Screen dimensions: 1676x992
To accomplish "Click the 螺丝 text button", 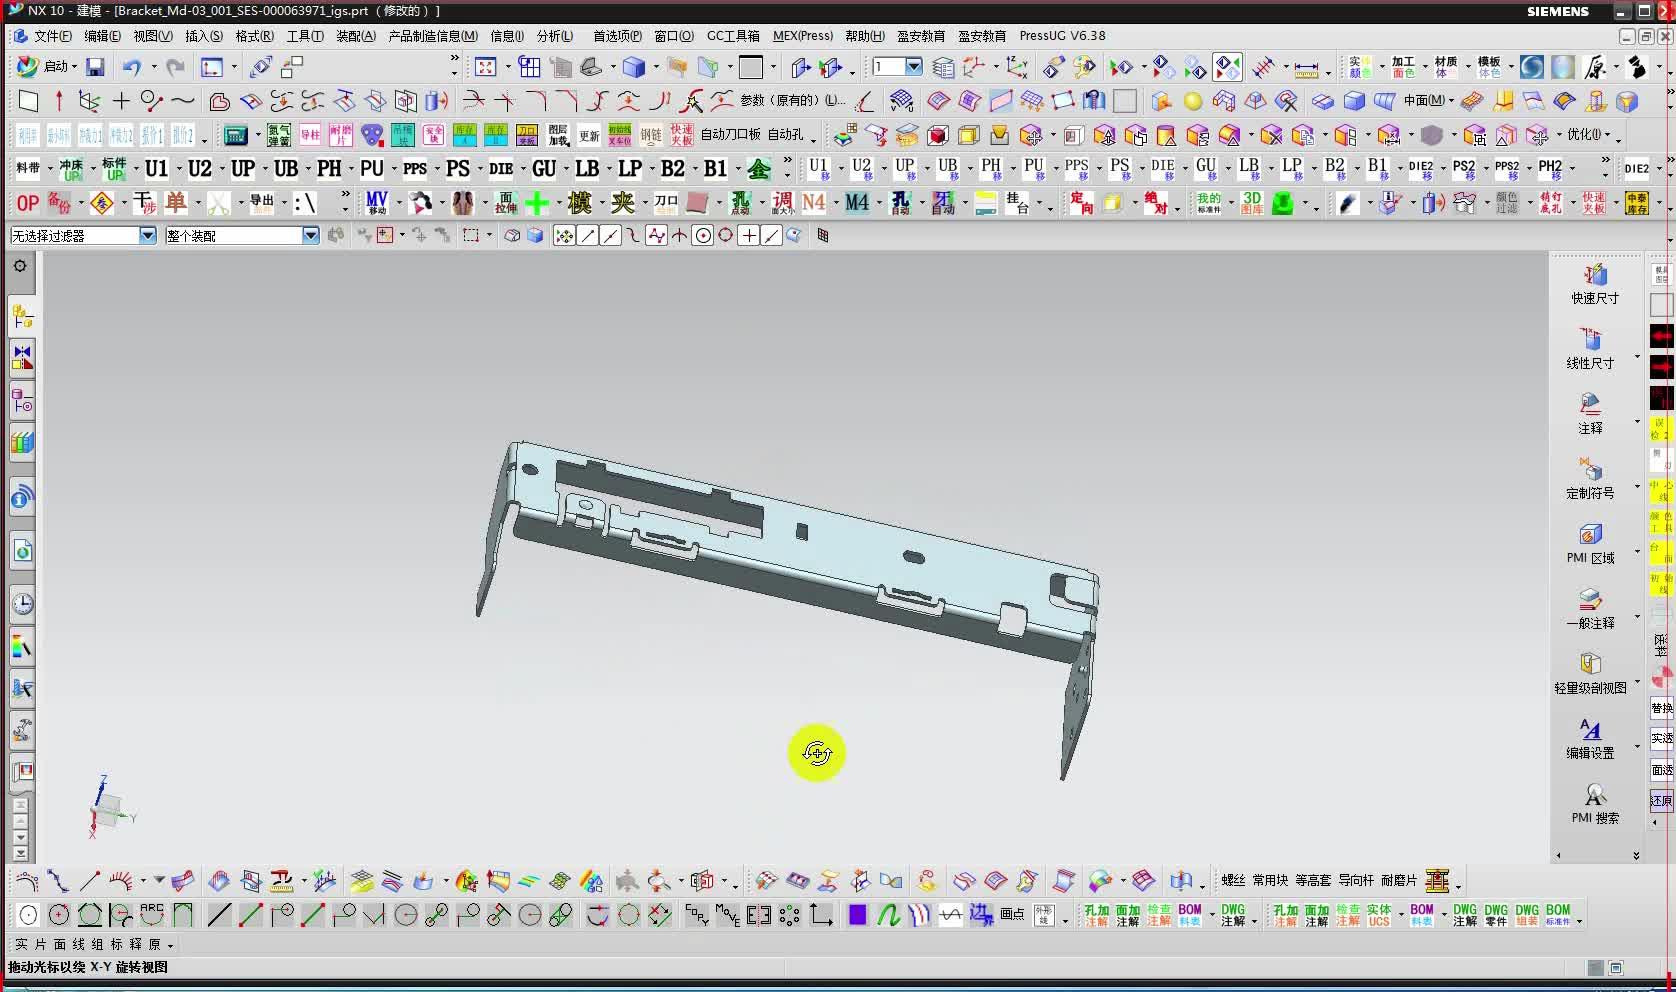I will [1233, 880].
